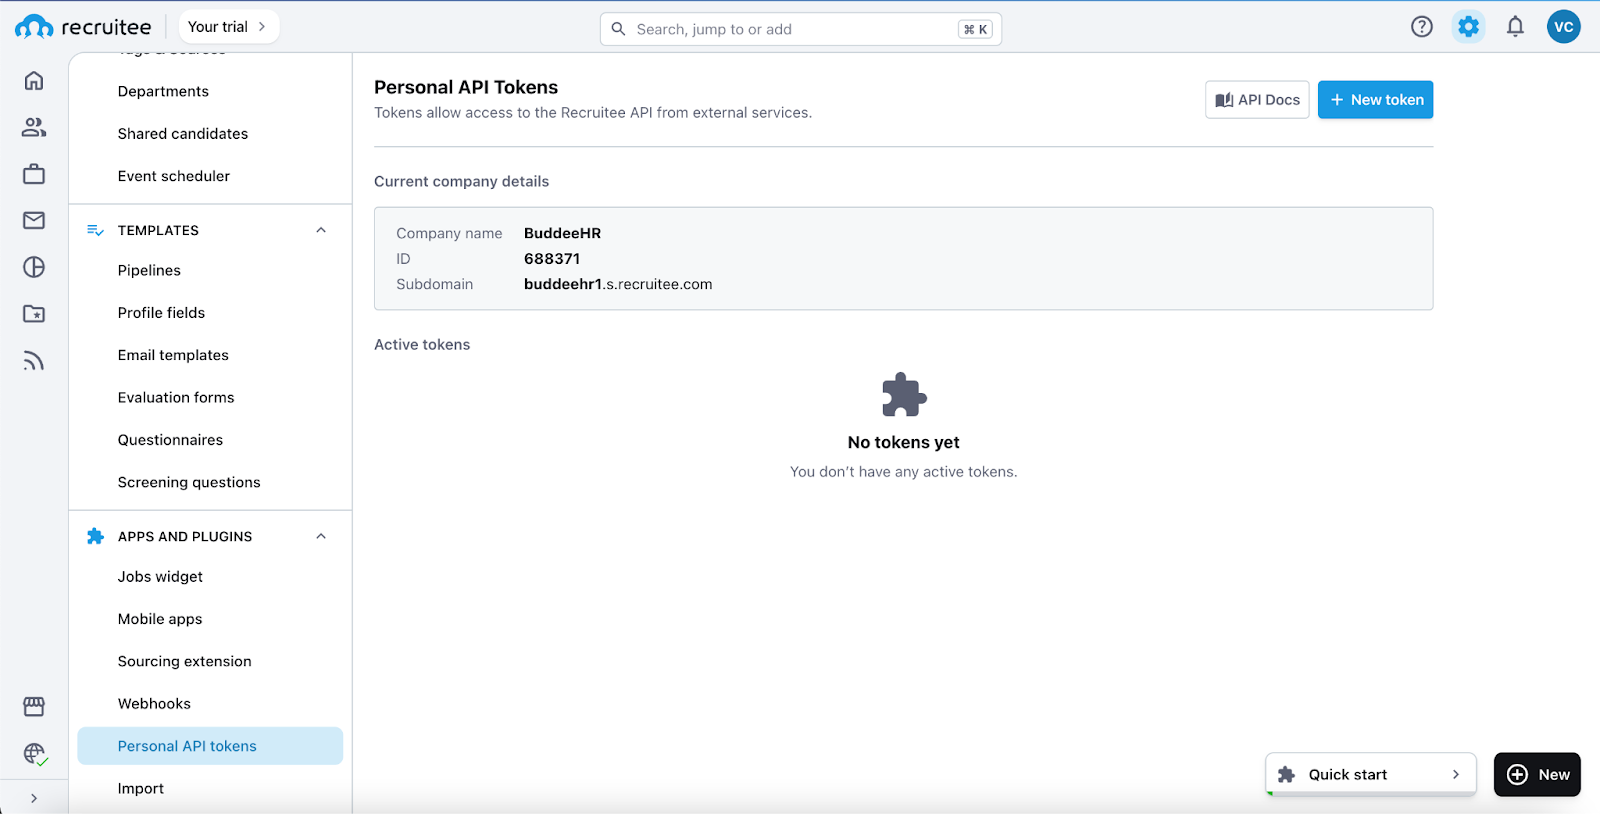
Task: Open the Help question mark icon
Action: [x=1421, y=27]
